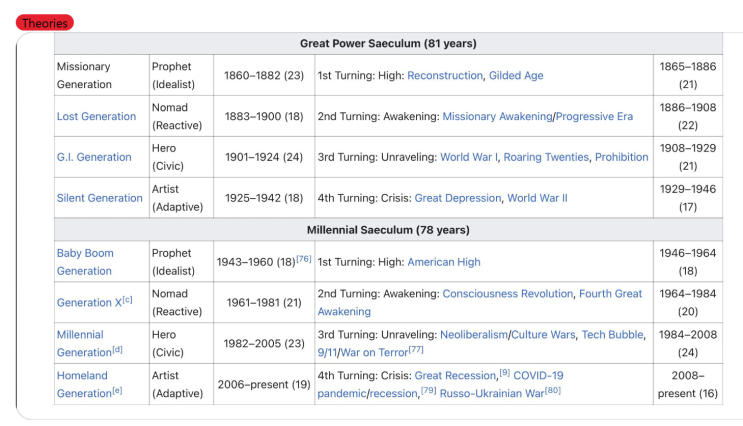Click the 1908–1929 (21) cell

tap(688, 157)
